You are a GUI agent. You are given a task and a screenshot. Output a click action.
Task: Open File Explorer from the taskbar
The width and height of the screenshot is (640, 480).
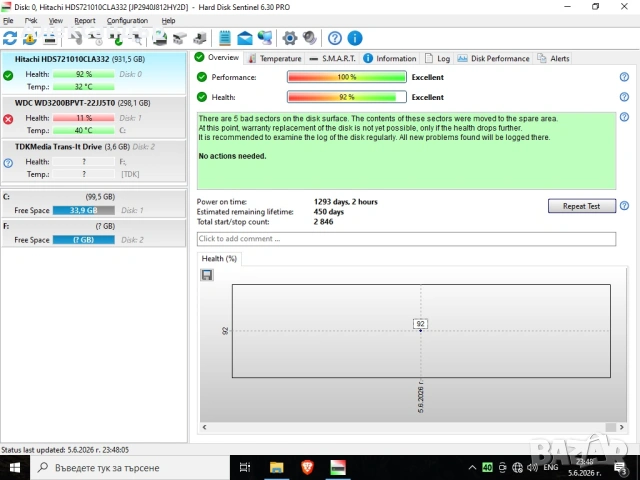[x=276, y=468]
